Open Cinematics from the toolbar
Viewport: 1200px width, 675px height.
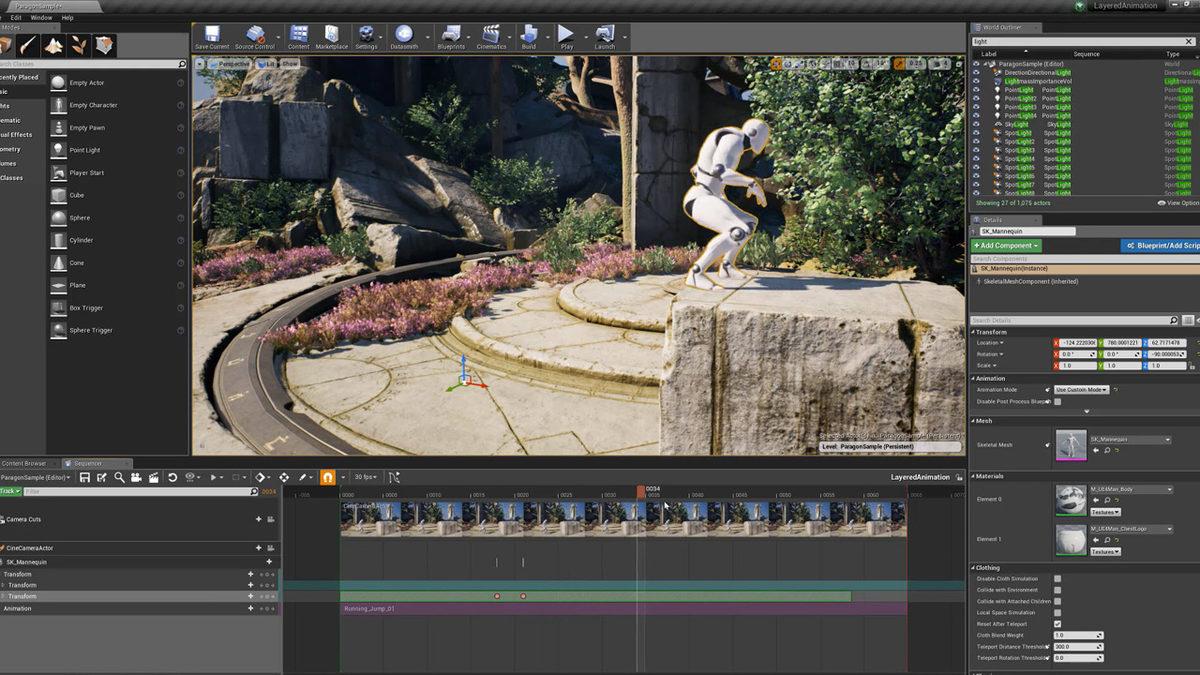tap(491, 36)
